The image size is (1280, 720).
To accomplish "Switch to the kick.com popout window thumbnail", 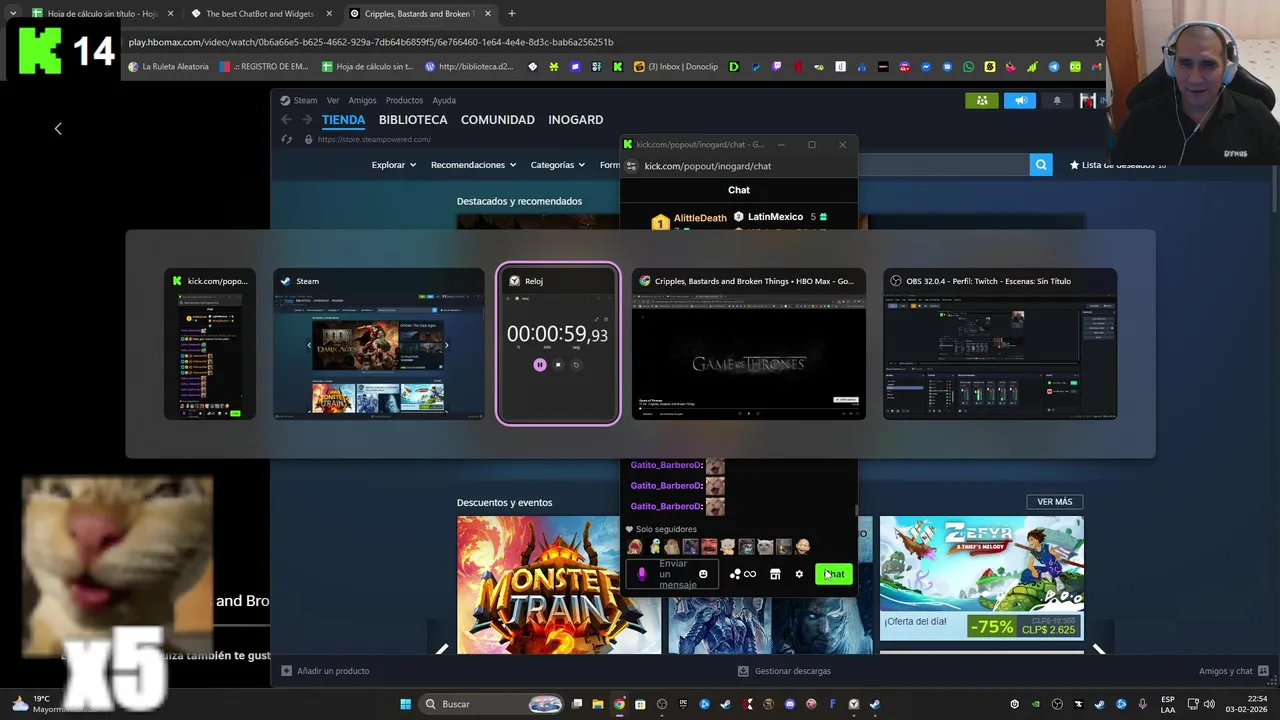I will [210, 343].
